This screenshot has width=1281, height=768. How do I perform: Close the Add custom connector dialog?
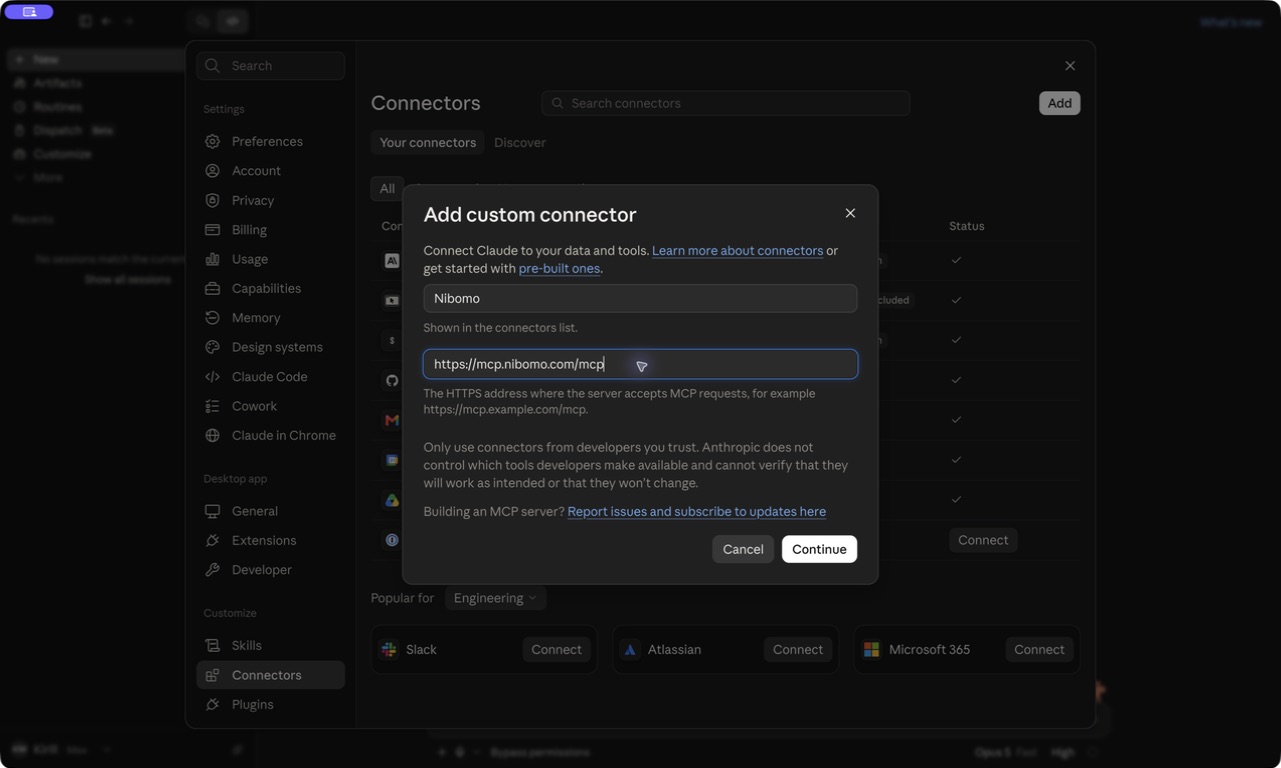[x=850, y=213]
